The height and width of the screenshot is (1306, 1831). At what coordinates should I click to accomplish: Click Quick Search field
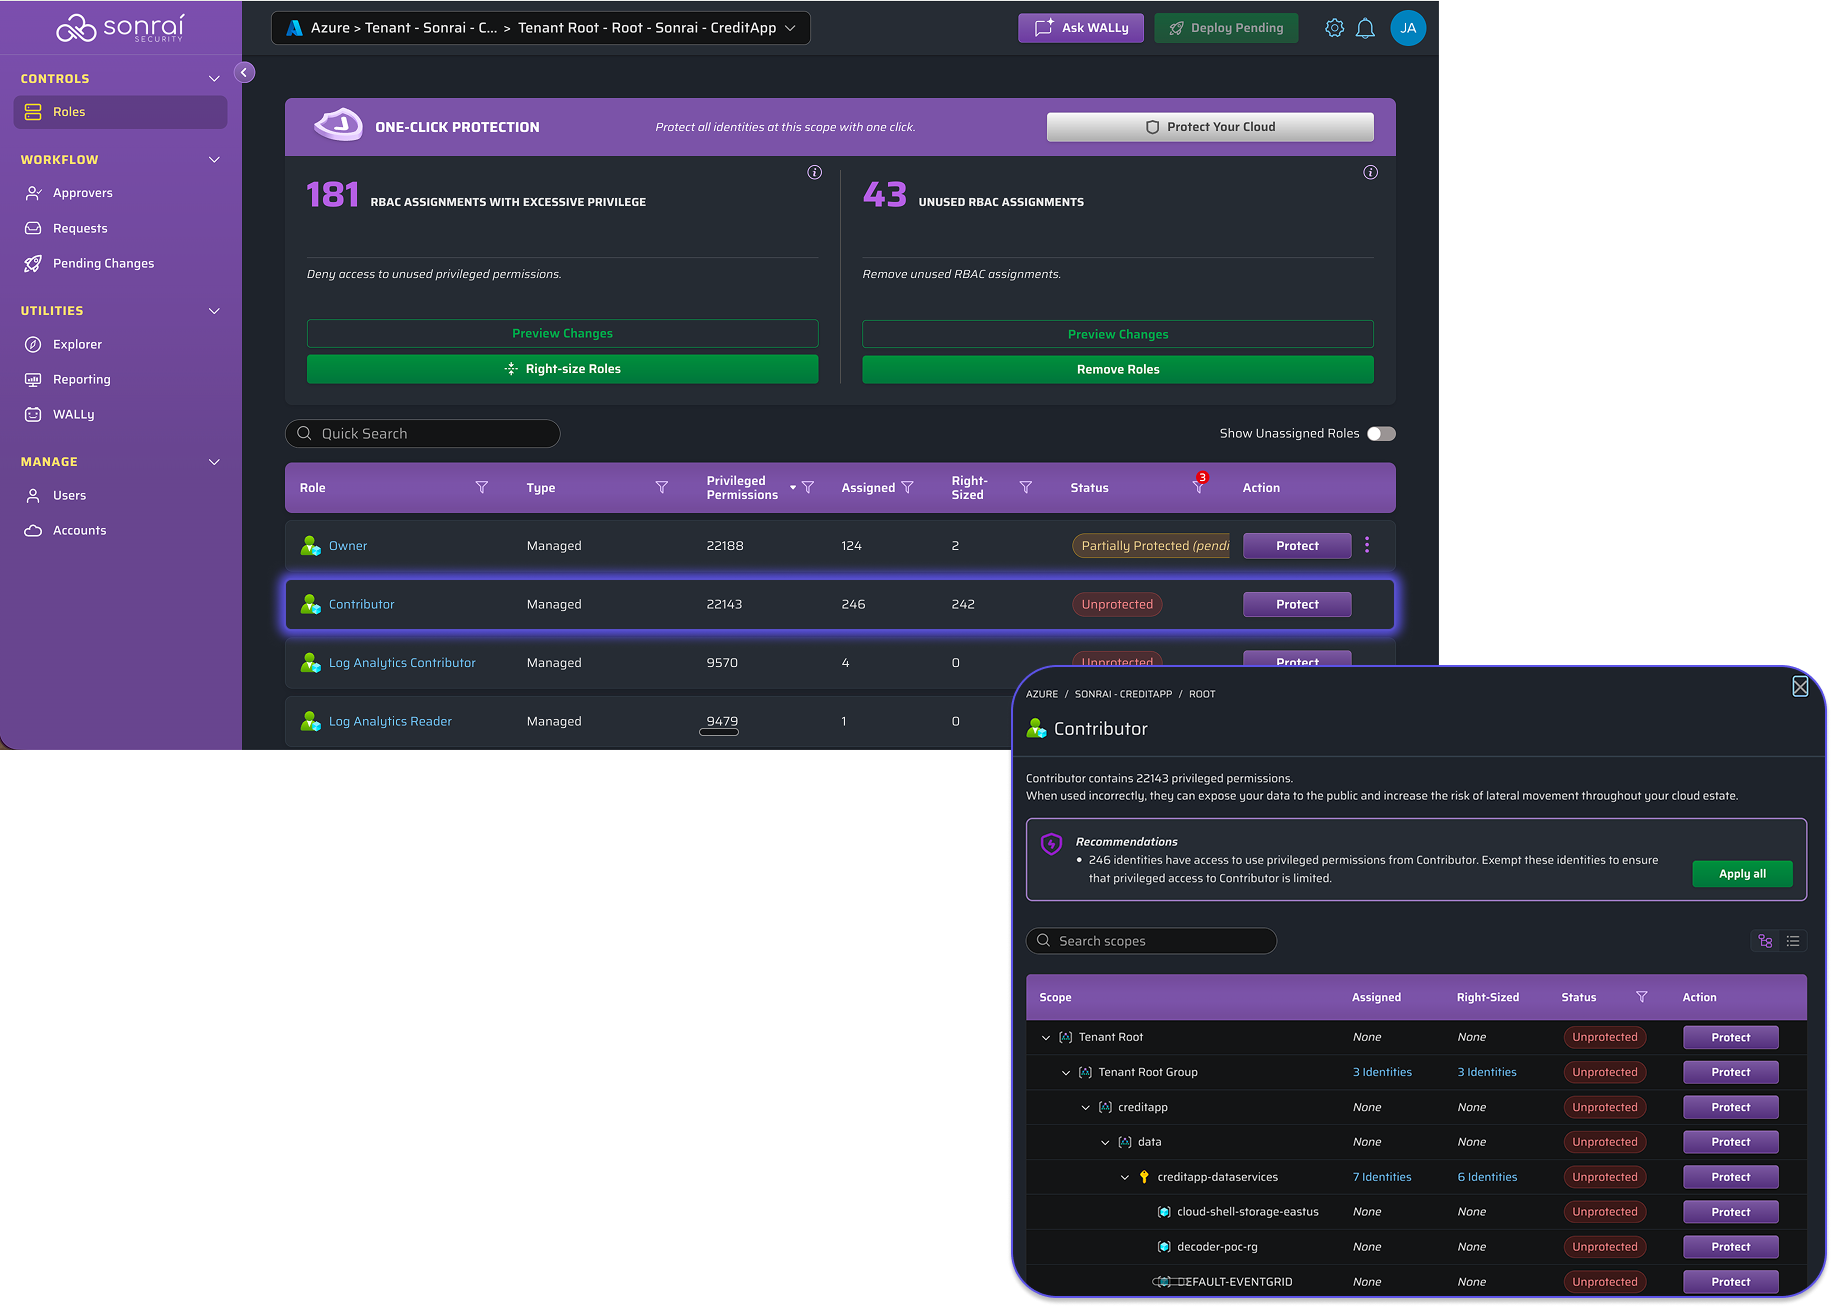pyautogui.click(x=422, y=433)
